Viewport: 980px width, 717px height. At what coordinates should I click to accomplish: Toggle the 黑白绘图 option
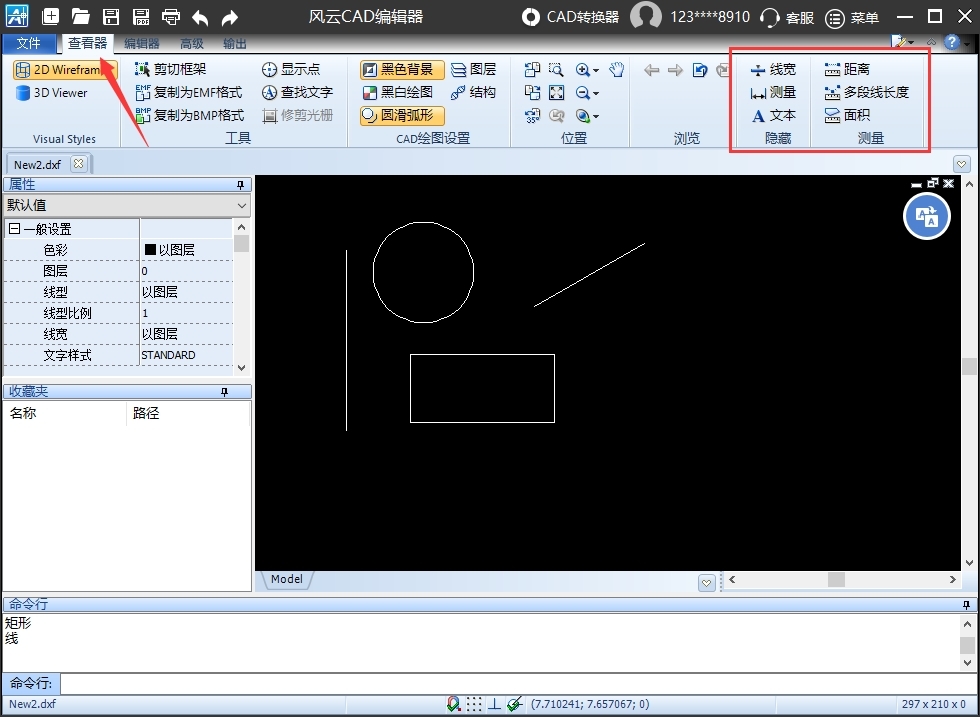398,93
